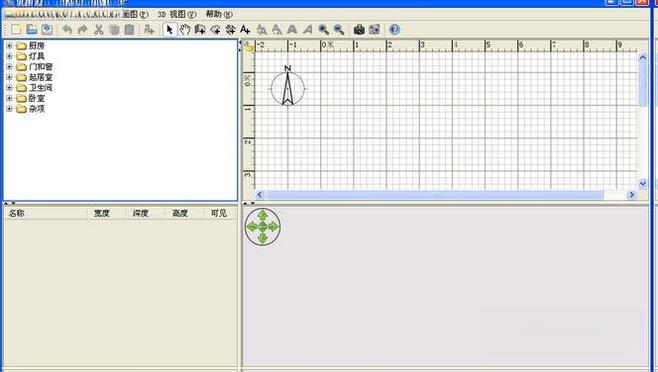
Task: Select the Create rooms tool
Action: click(x=215, y=29)
